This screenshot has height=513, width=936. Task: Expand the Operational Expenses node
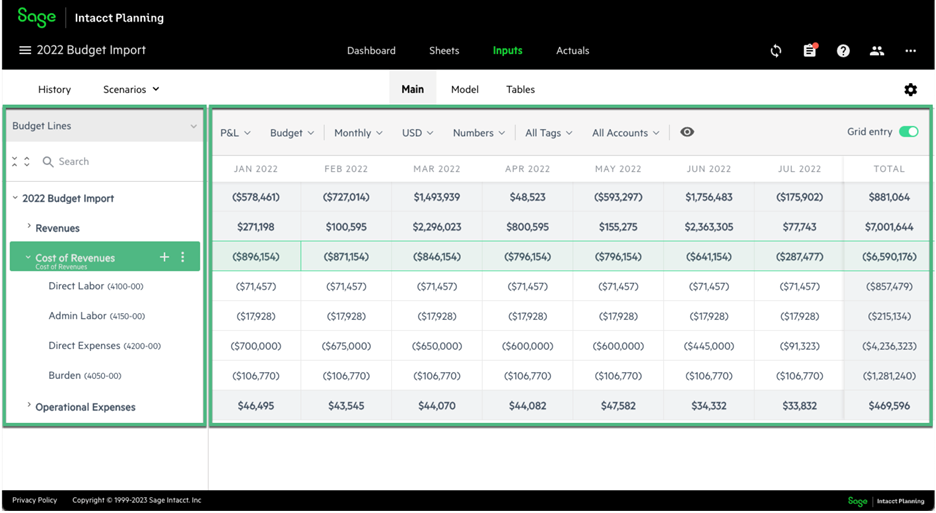coord(29,405)
